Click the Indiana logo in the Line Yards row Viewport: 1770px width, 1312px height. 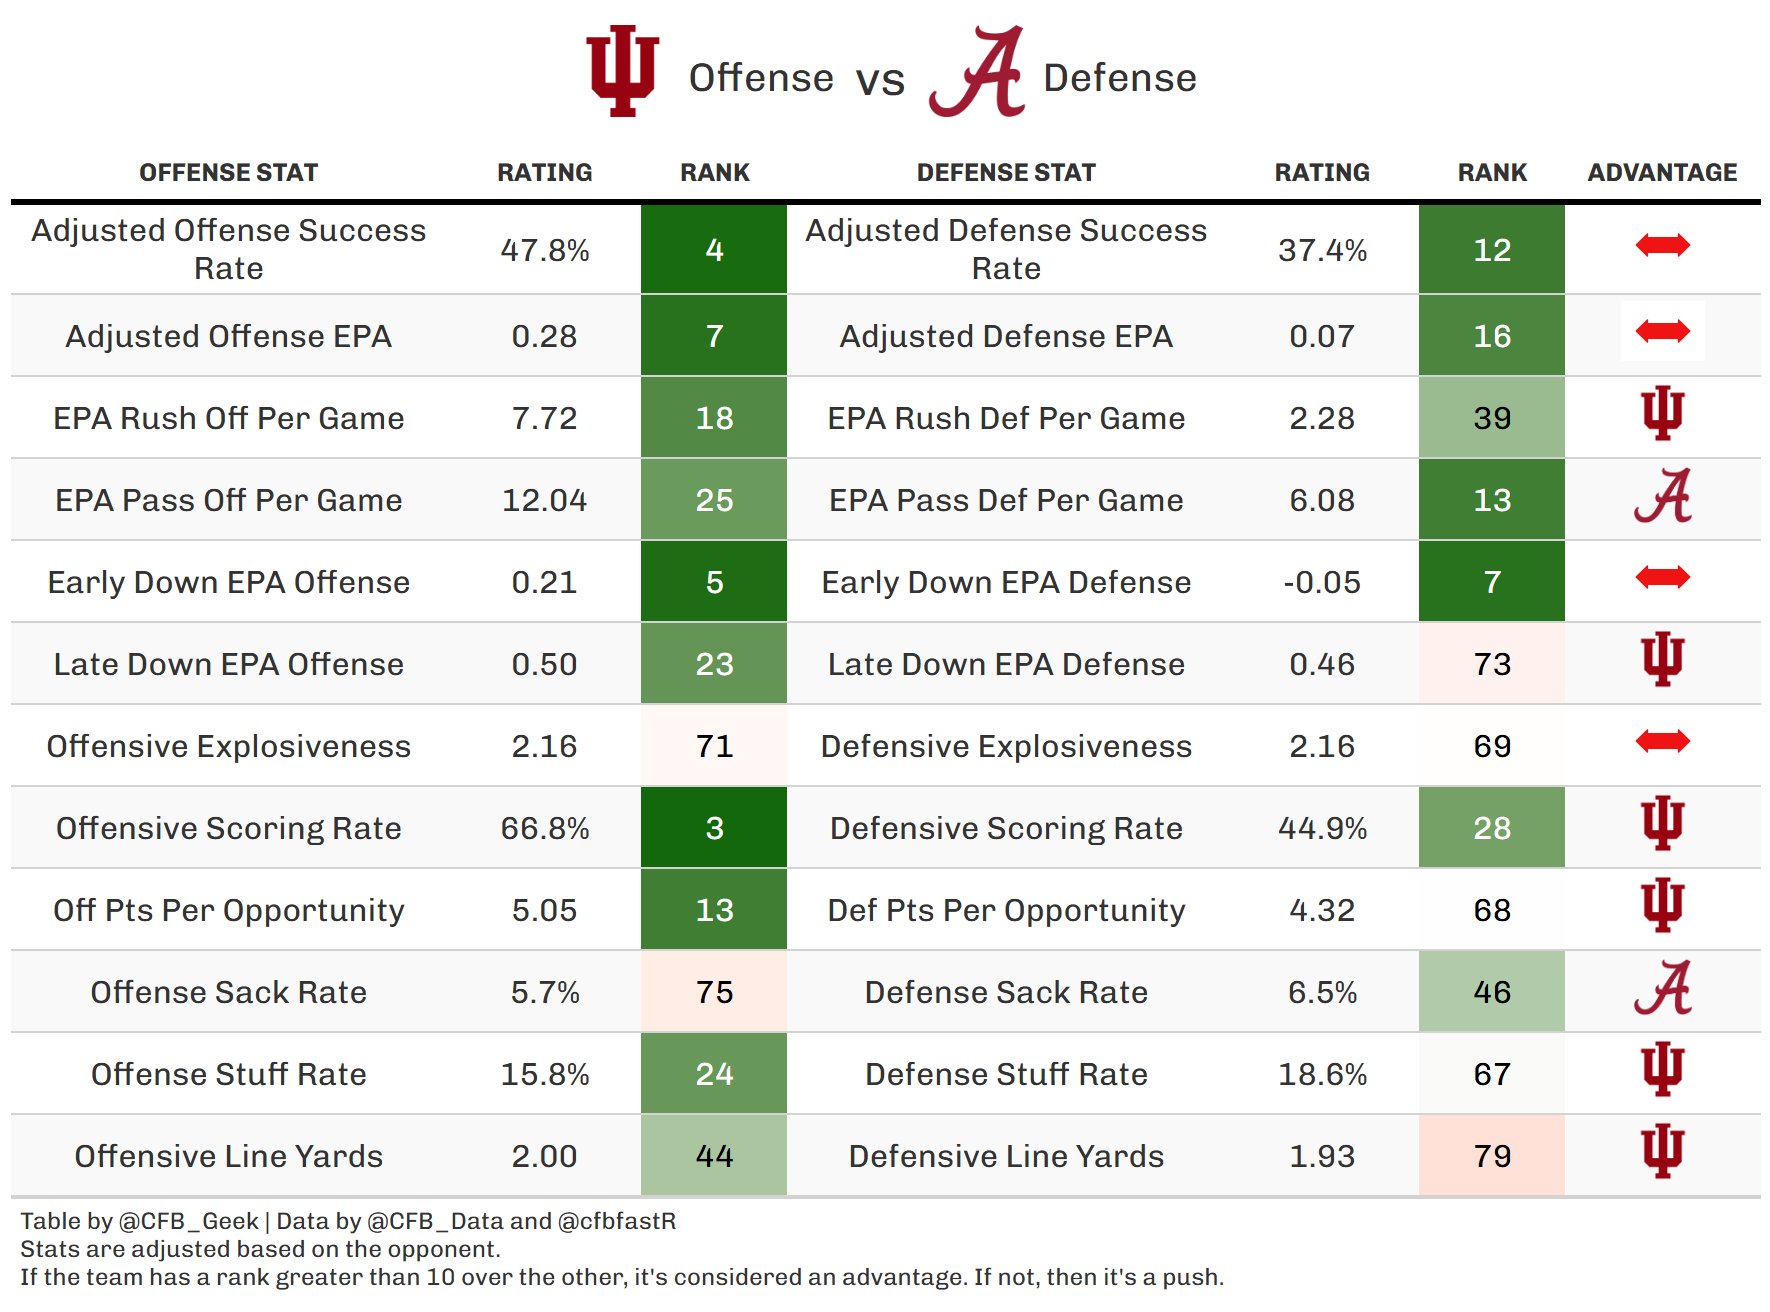tap(1662, 1151)
